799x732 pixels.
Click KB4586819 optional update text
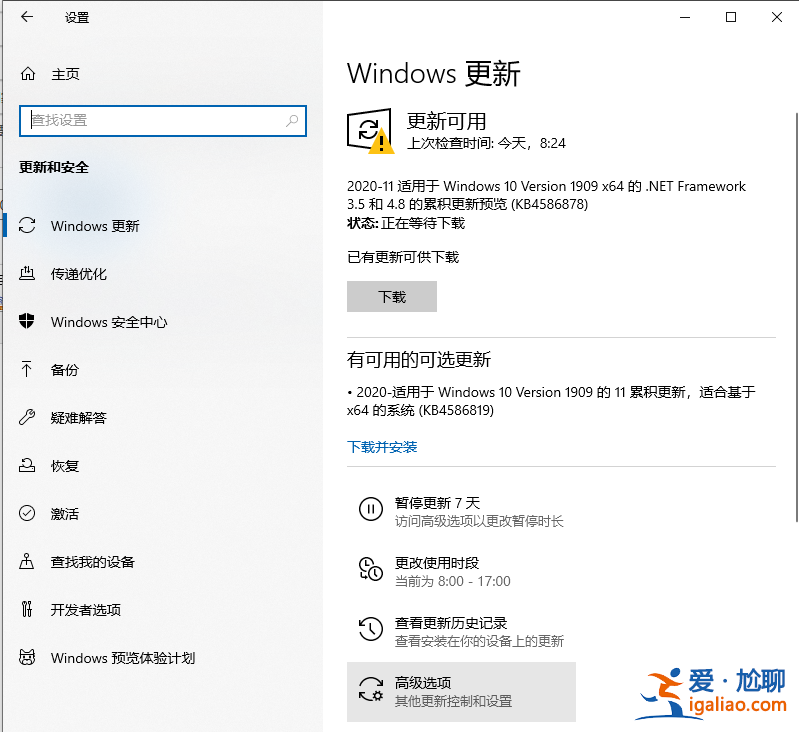(551, 401)
